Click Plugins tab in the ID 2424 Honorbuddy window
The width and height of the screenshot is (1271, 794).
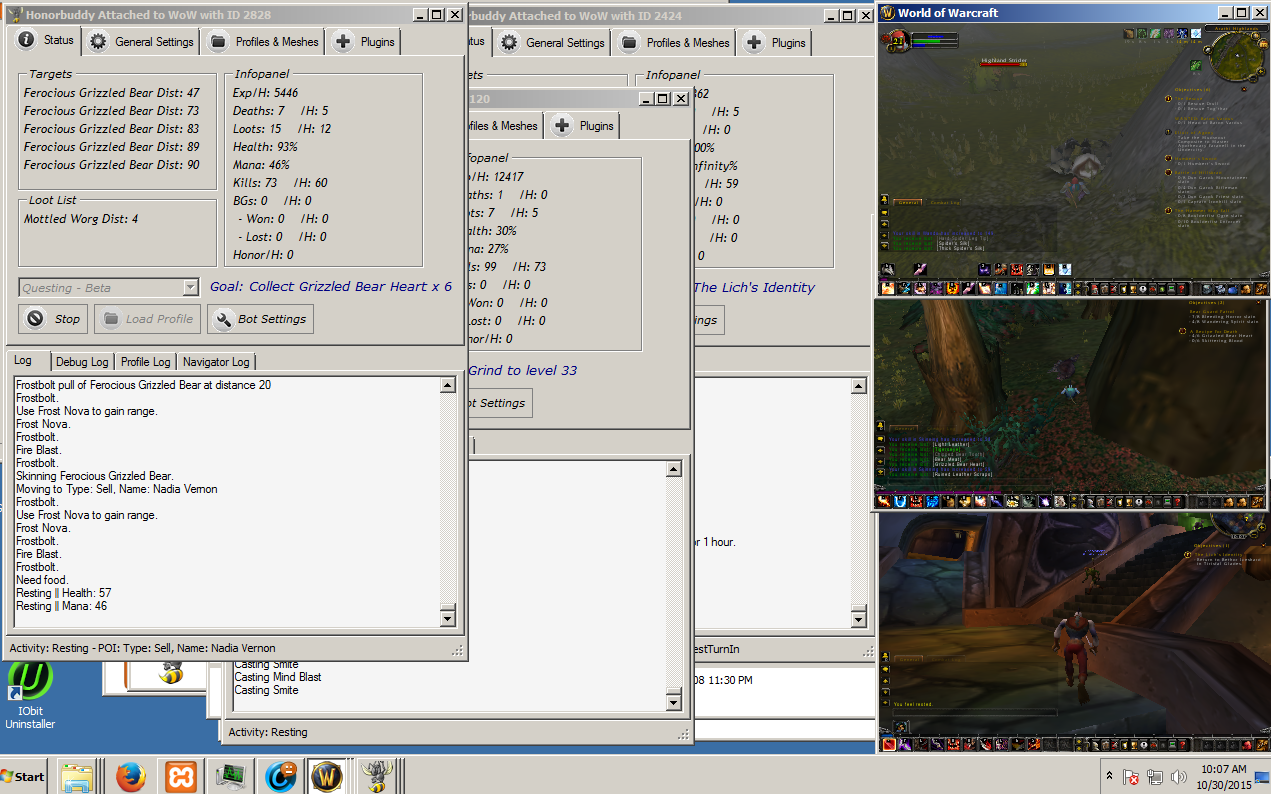(x=776, y=43)
